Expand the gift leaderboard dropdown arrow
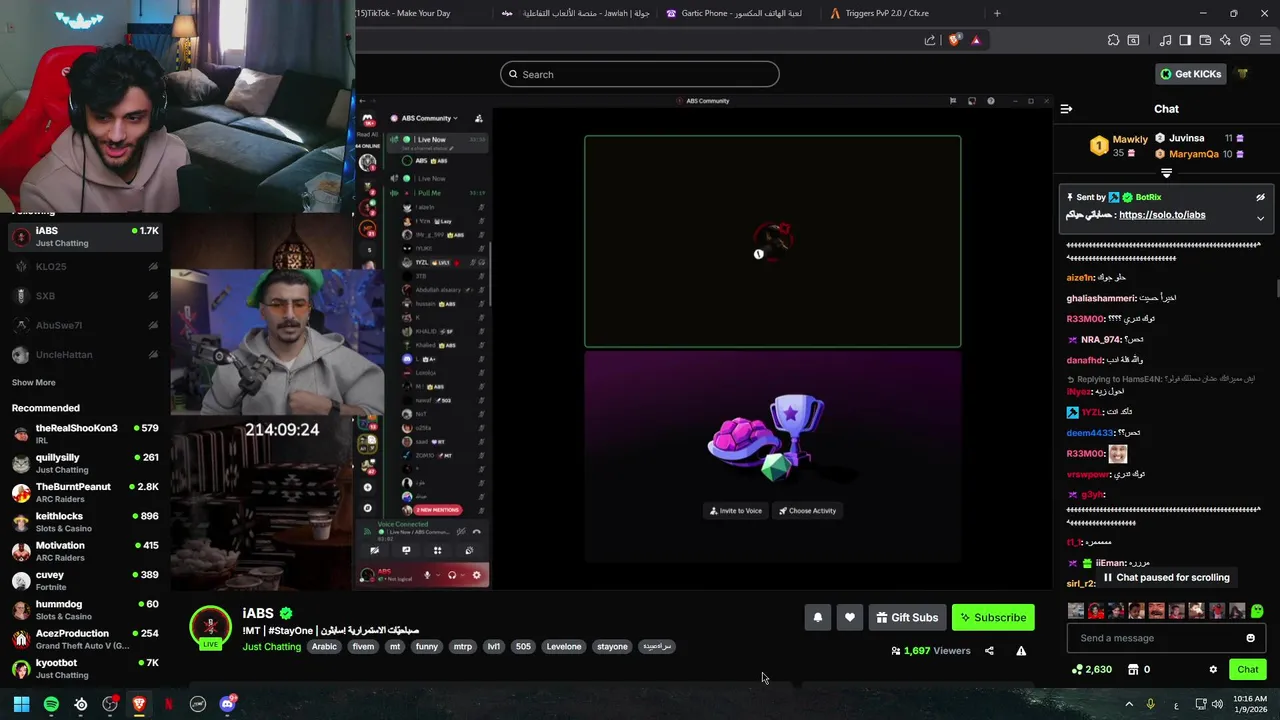Screen dimensions: 1280x720 point(1166,173)
